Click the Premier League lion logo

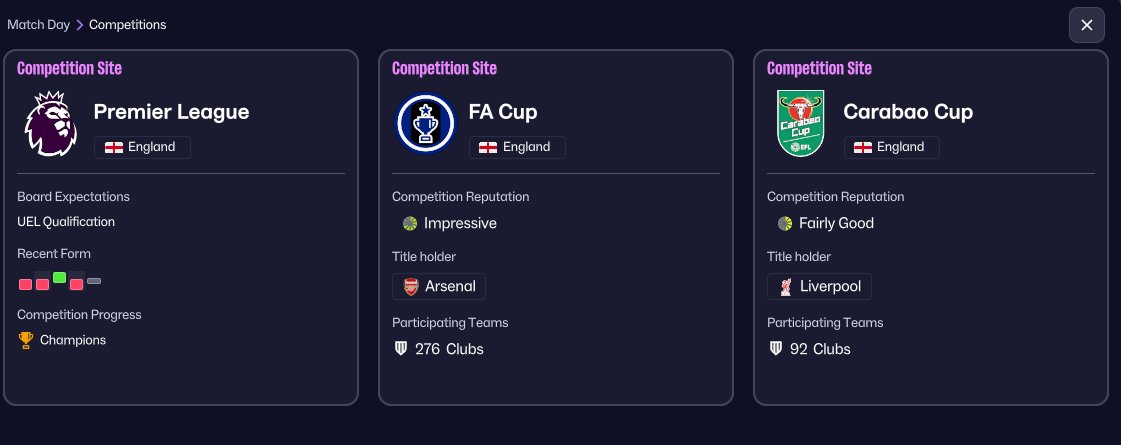[50, 124]
